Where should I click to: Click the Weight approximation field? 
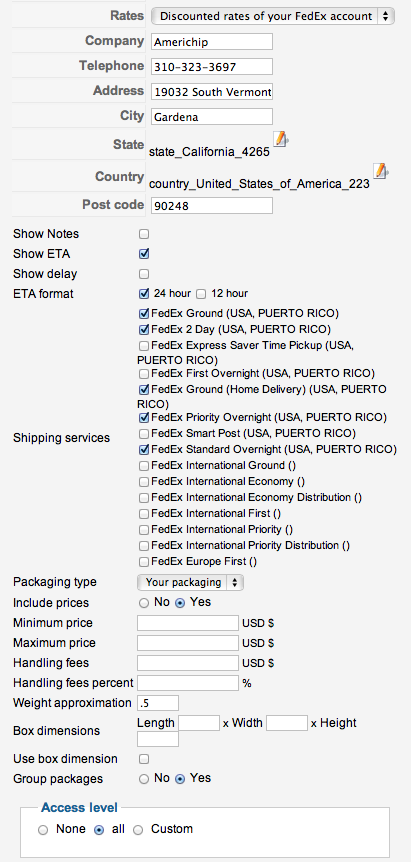pyautogui.click(x=158, y=703)
